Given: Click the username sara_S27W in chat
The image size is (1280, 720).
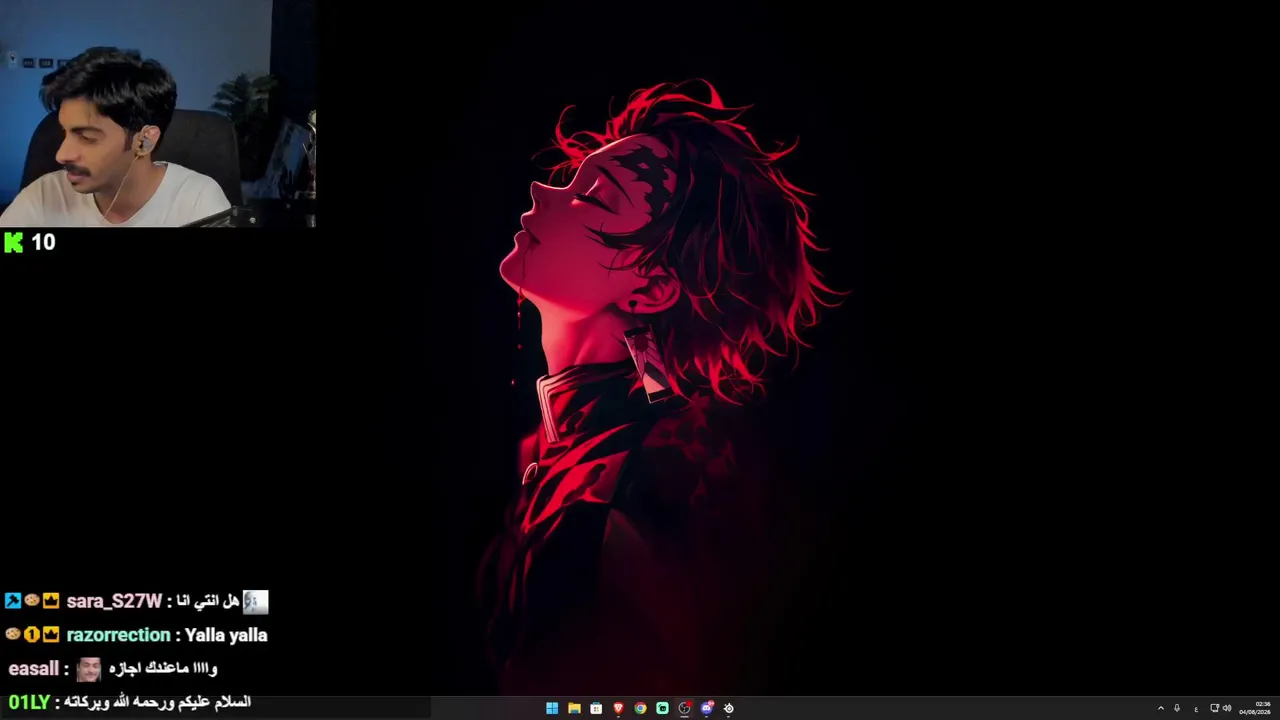Looking at the screenshot, I should [114, 601].
